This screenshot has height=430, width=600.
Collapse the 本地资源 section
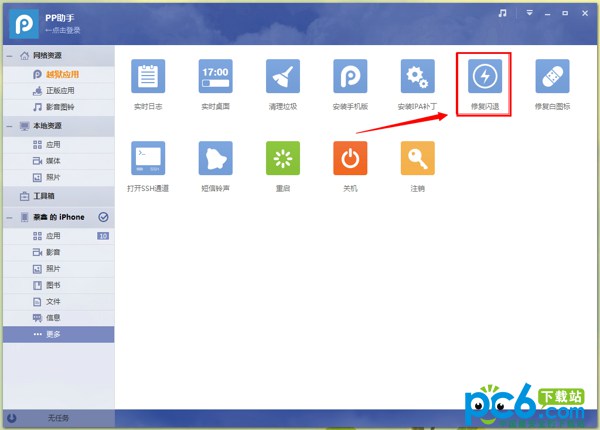coord(10,127)
